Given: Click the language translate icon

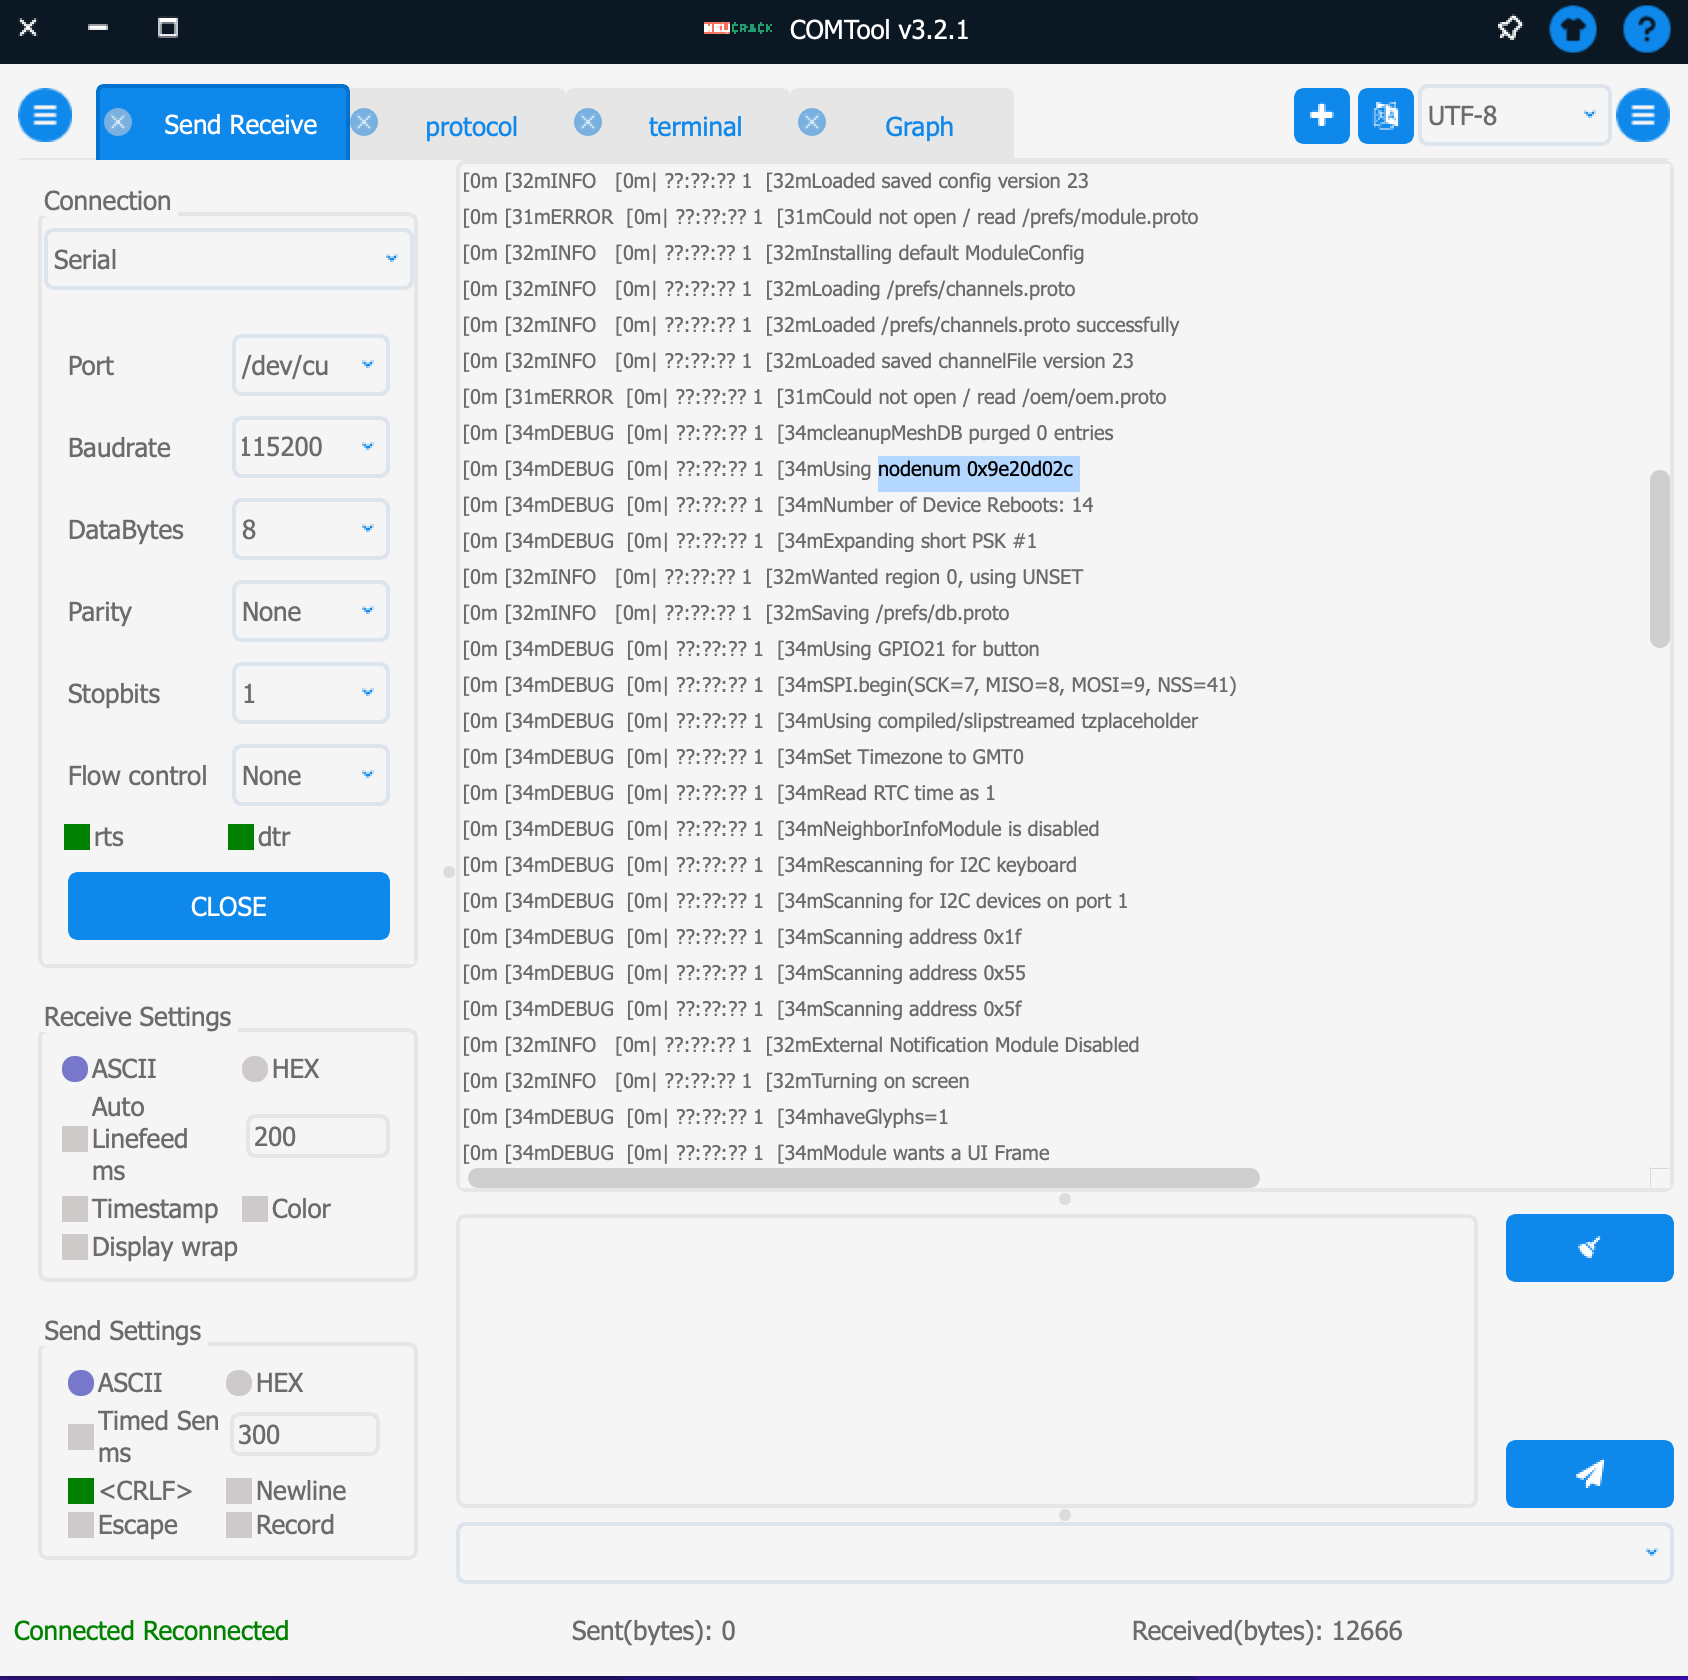Looking at the screenshot, I should 1385,116.
